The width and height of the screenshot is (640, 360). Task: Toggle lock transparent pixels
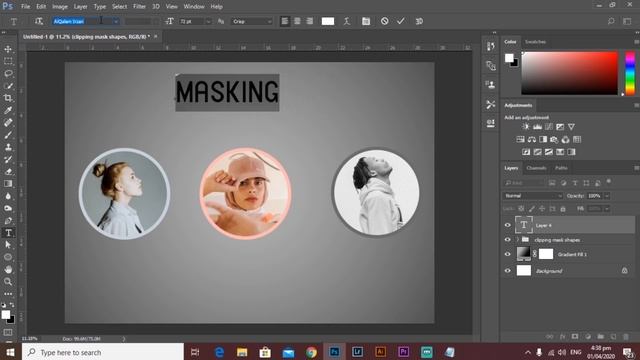(521, 209)
